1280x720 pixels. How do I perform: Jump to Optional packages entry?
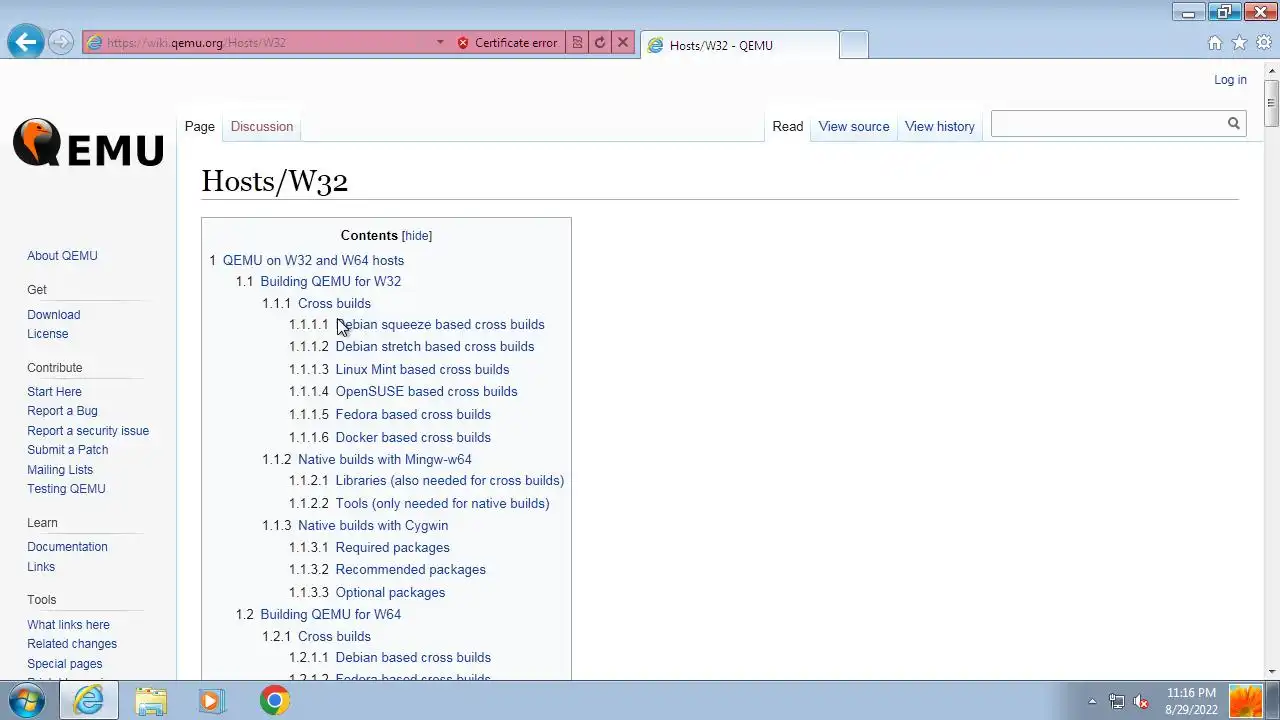(x=390, y=593)
